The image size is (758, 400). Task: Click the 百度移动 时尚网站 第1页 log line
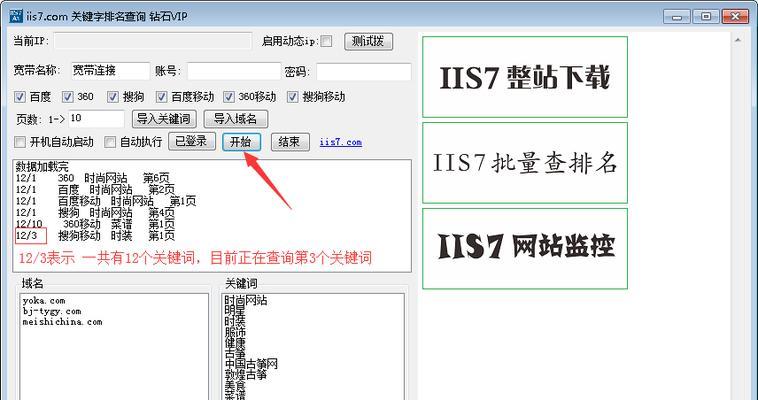106,202
